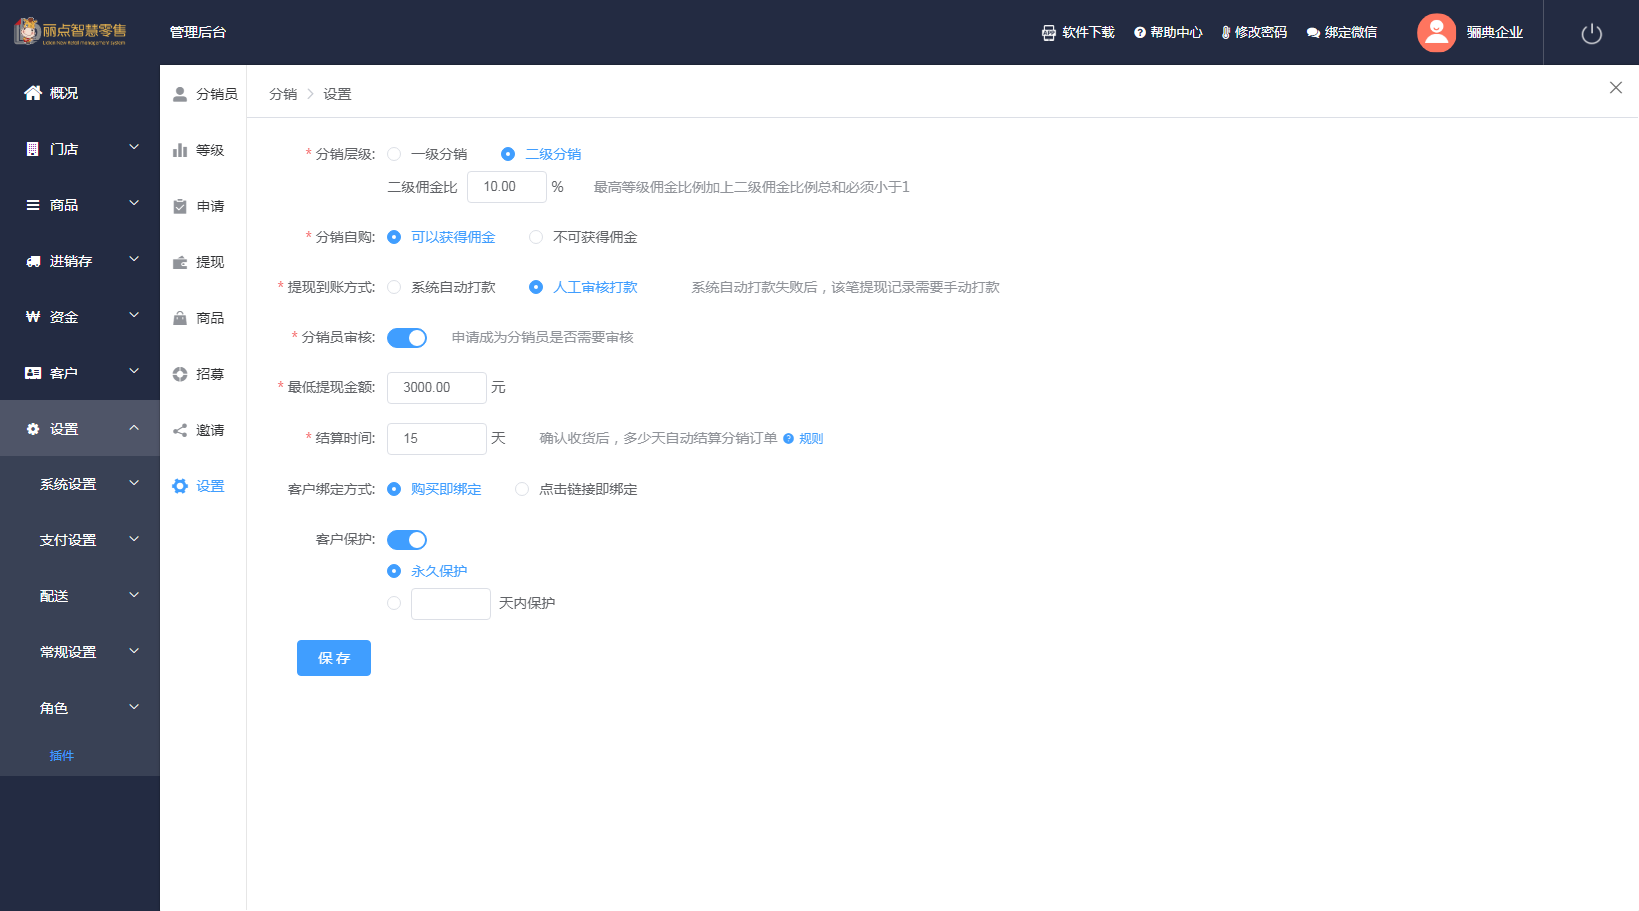
Task: Expand the 商品 menu chevron in main sidebar
Action: pyautogui.click(x=134, y=203)
